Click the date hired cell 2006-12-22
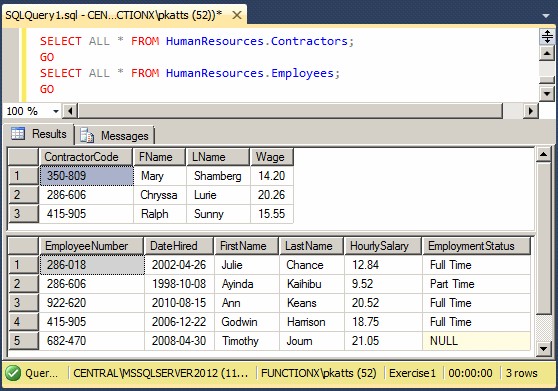Screen dimensions: 558x391 pyautogui.click(x=179, y=322)
